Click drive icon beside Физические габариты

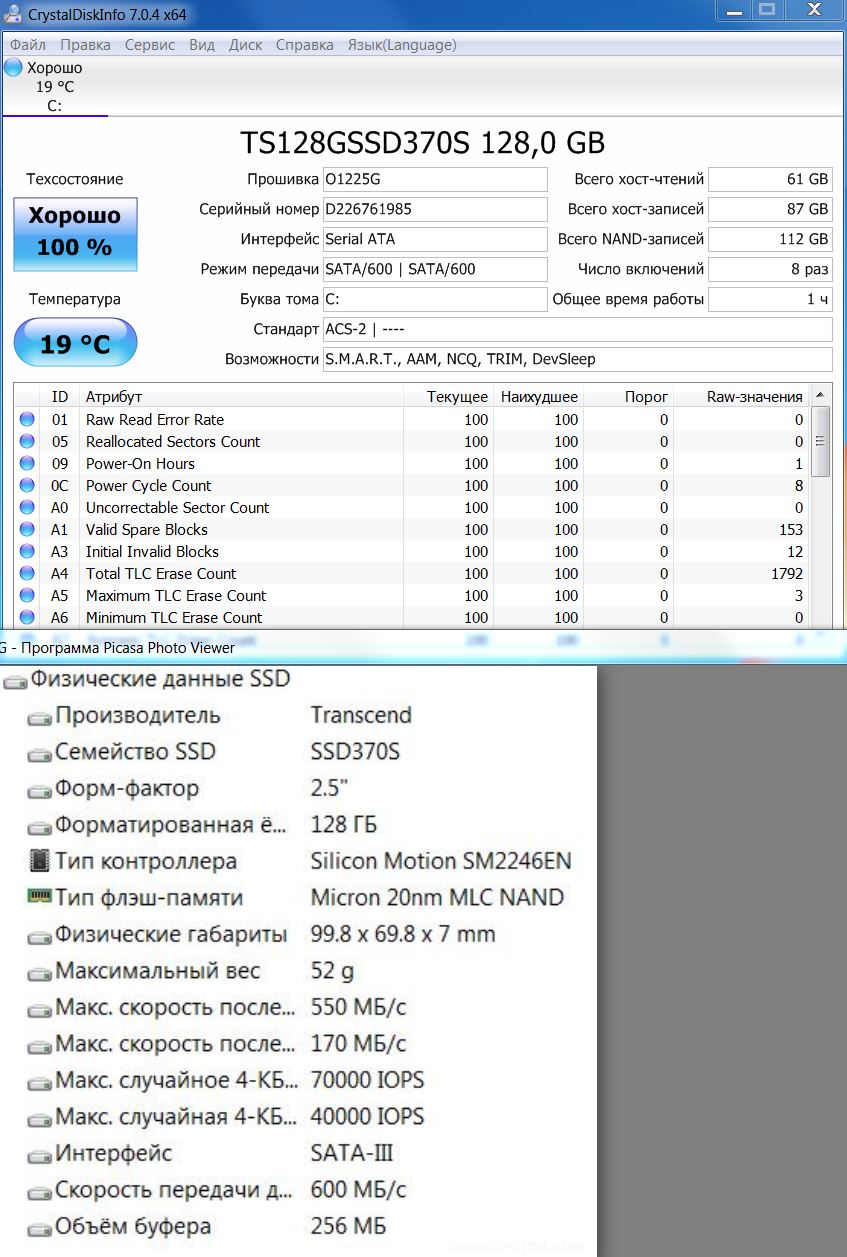point(39,937)
